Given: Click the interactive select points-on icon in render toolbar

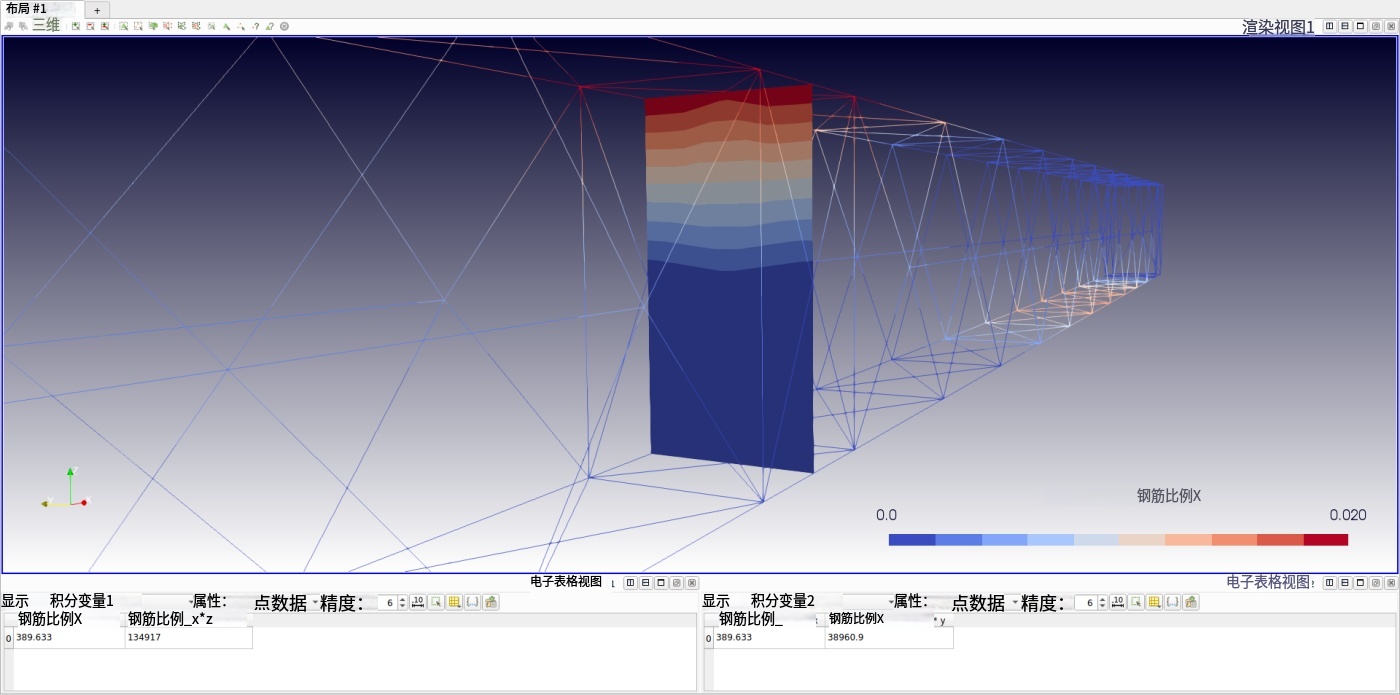Looking at the screenshot, I should 241,26.
